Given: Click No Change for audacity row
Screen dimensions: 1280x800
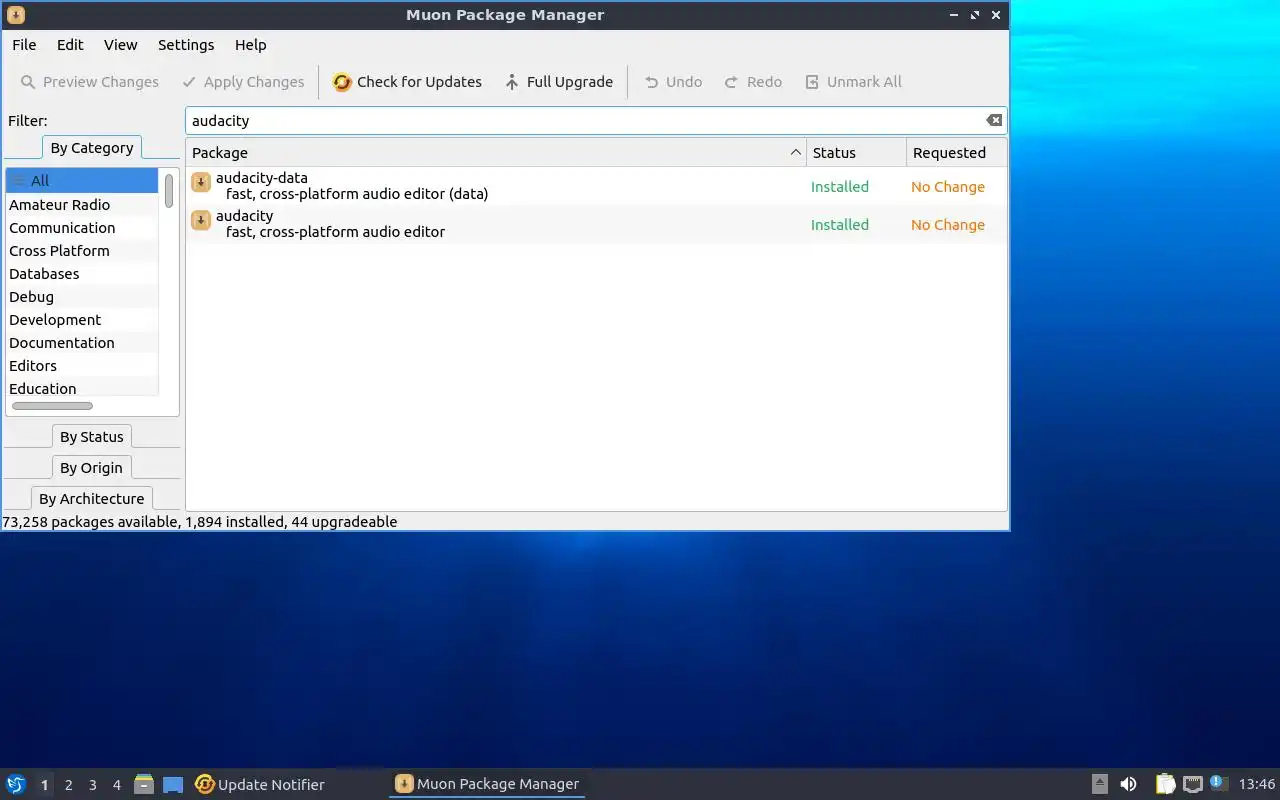Looking at the screenshot, I should 948,225.
